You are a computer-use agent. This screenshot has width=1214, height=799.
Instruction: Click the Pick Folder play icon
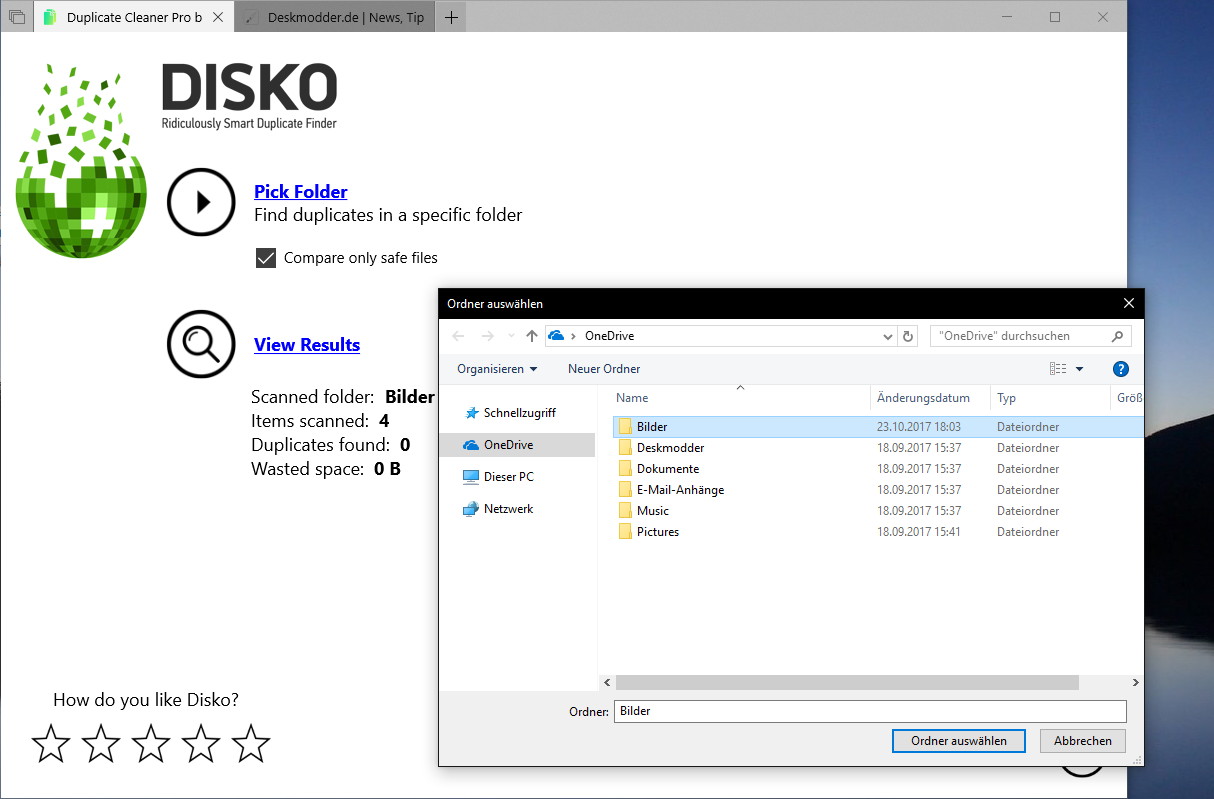[x=201, y=202]
